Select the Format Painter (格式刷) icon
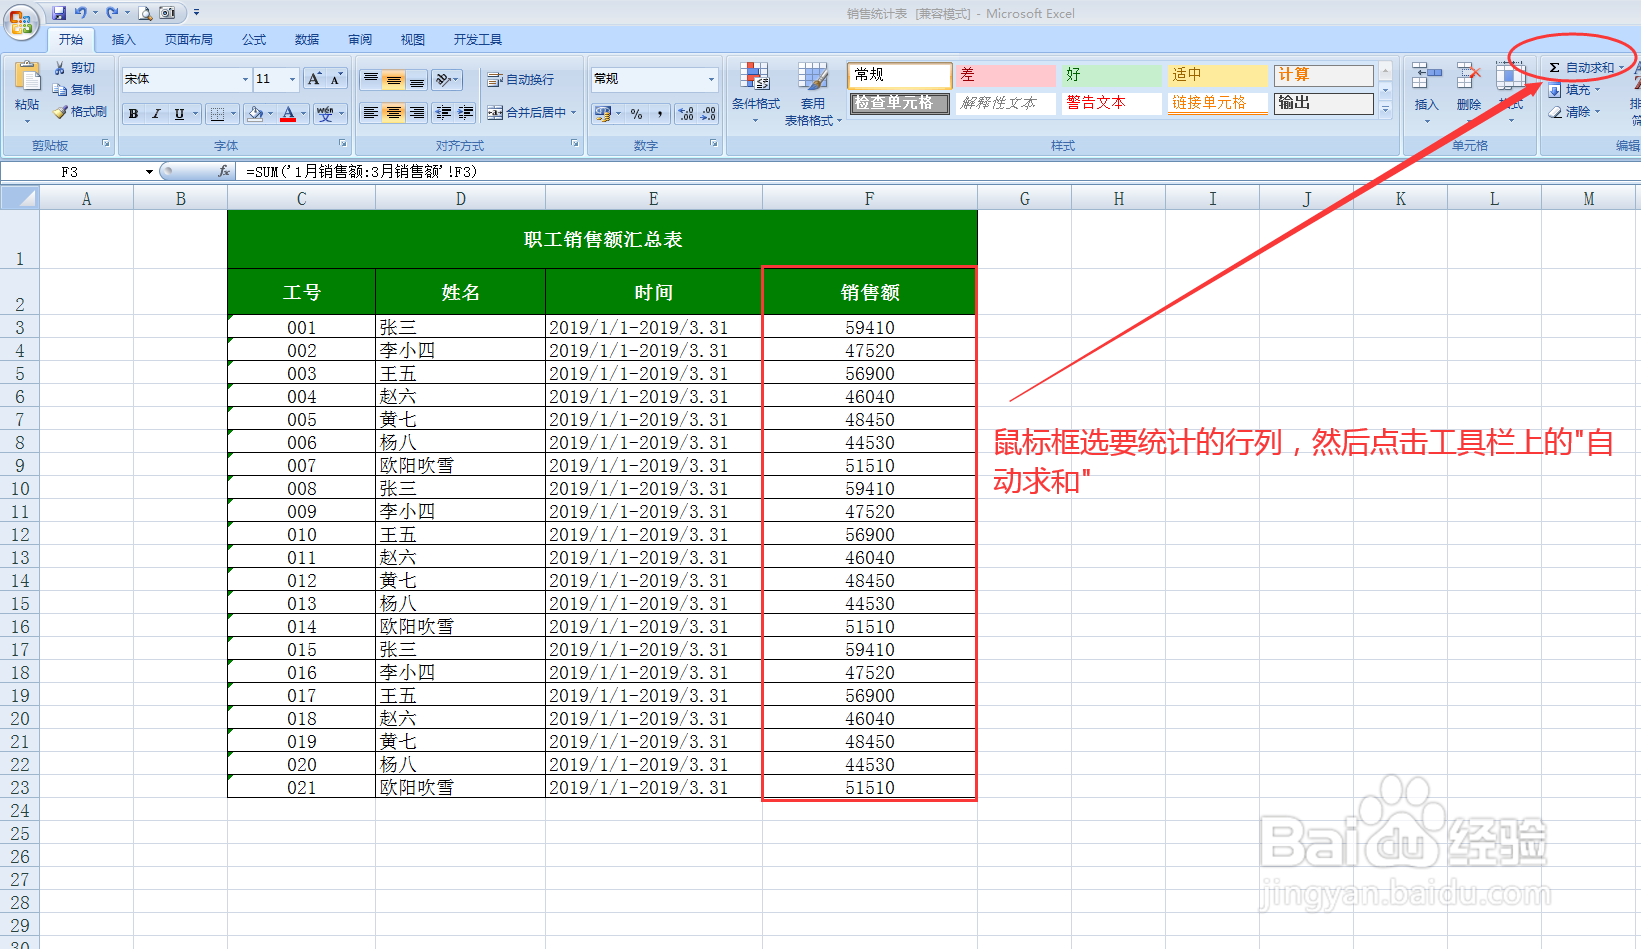Viewport: 1641px width, 949px height. point(82,112)
